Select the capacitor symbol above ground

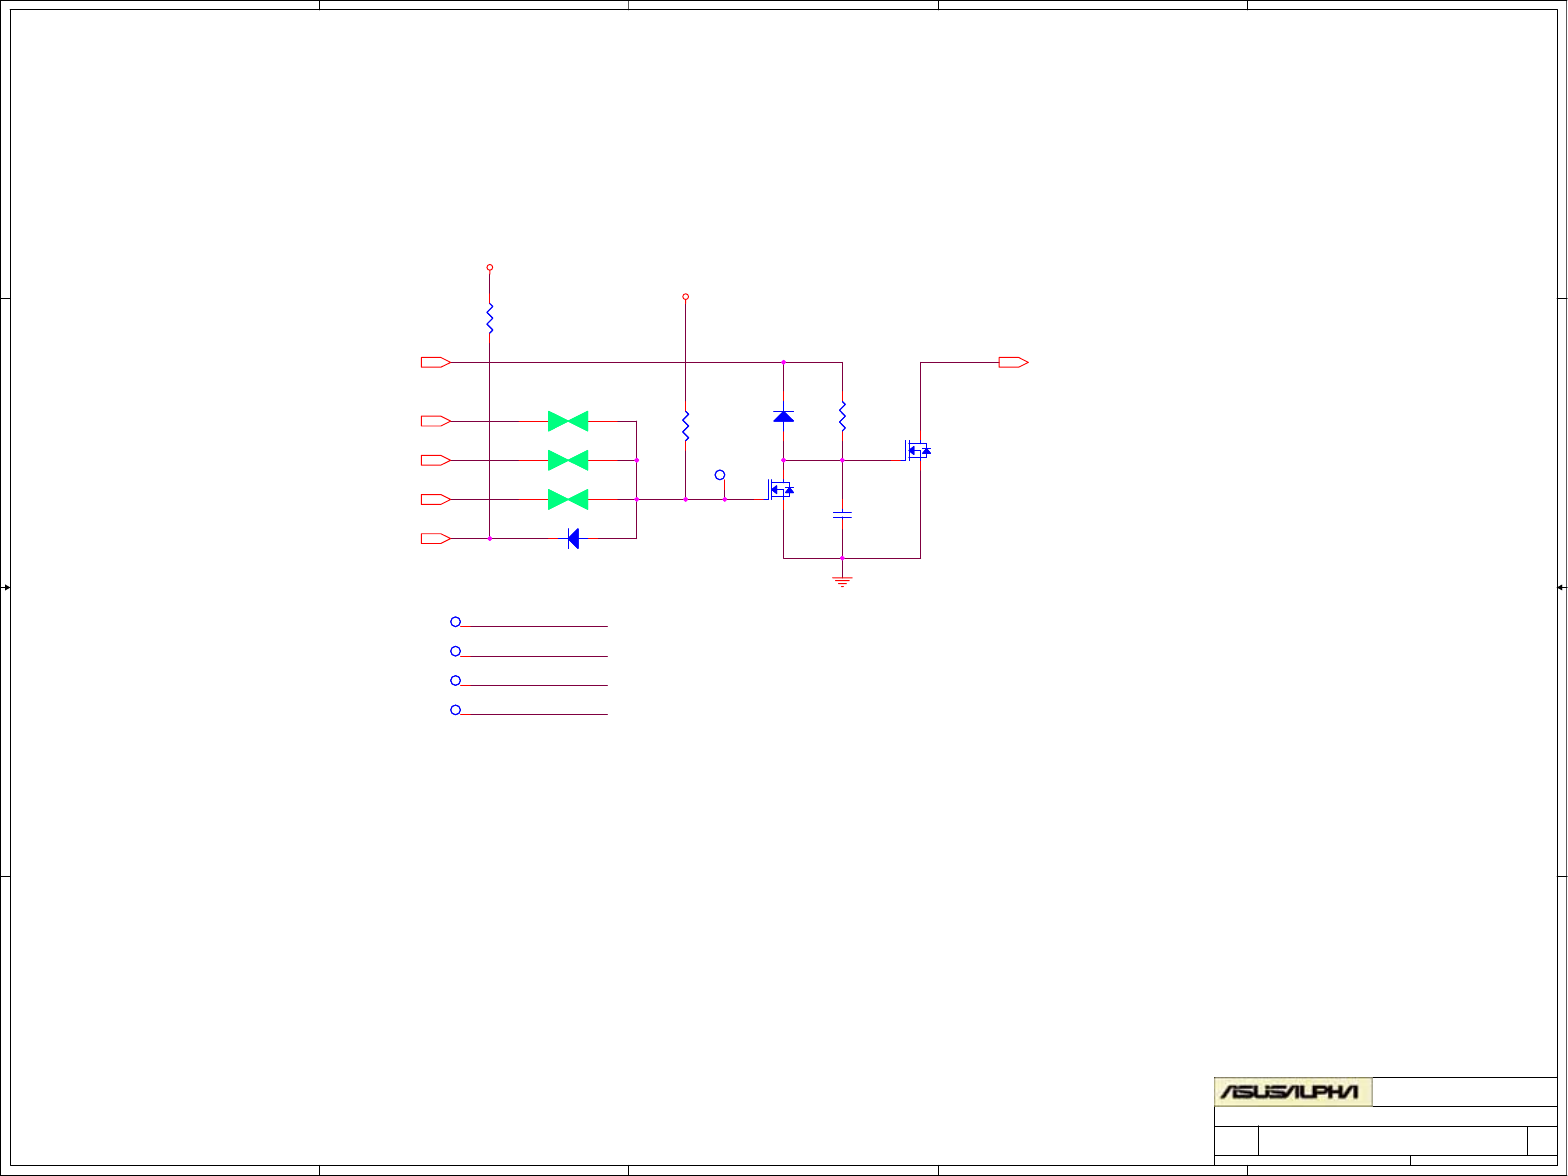click(843, 514)
